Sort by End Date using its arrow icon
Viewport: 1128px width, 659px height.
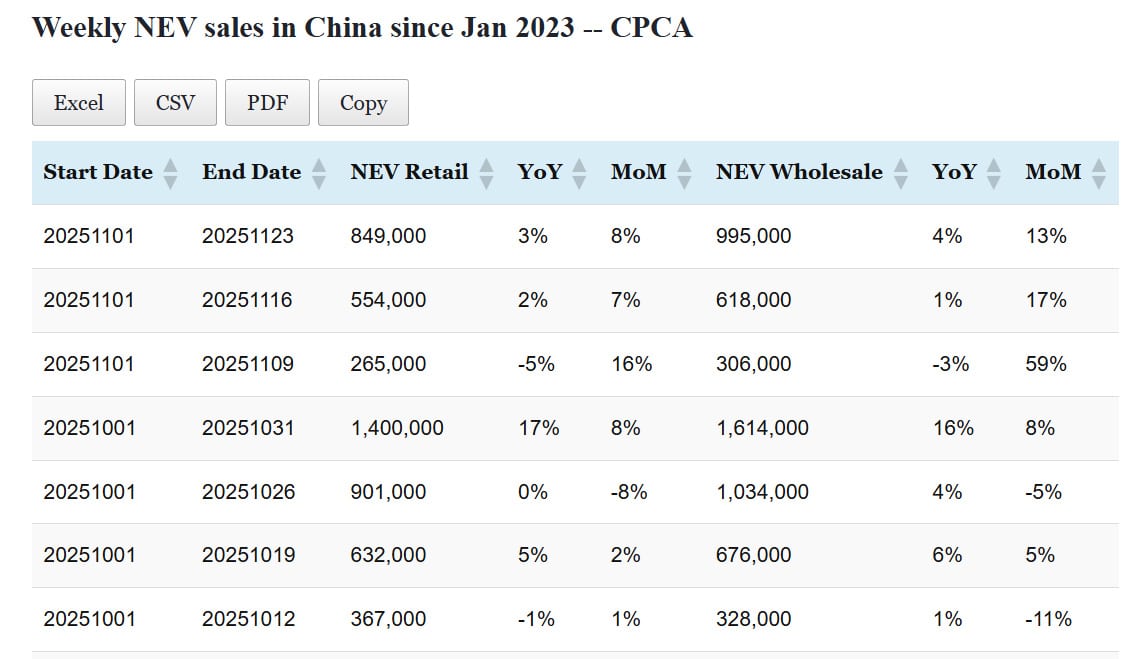319,173
